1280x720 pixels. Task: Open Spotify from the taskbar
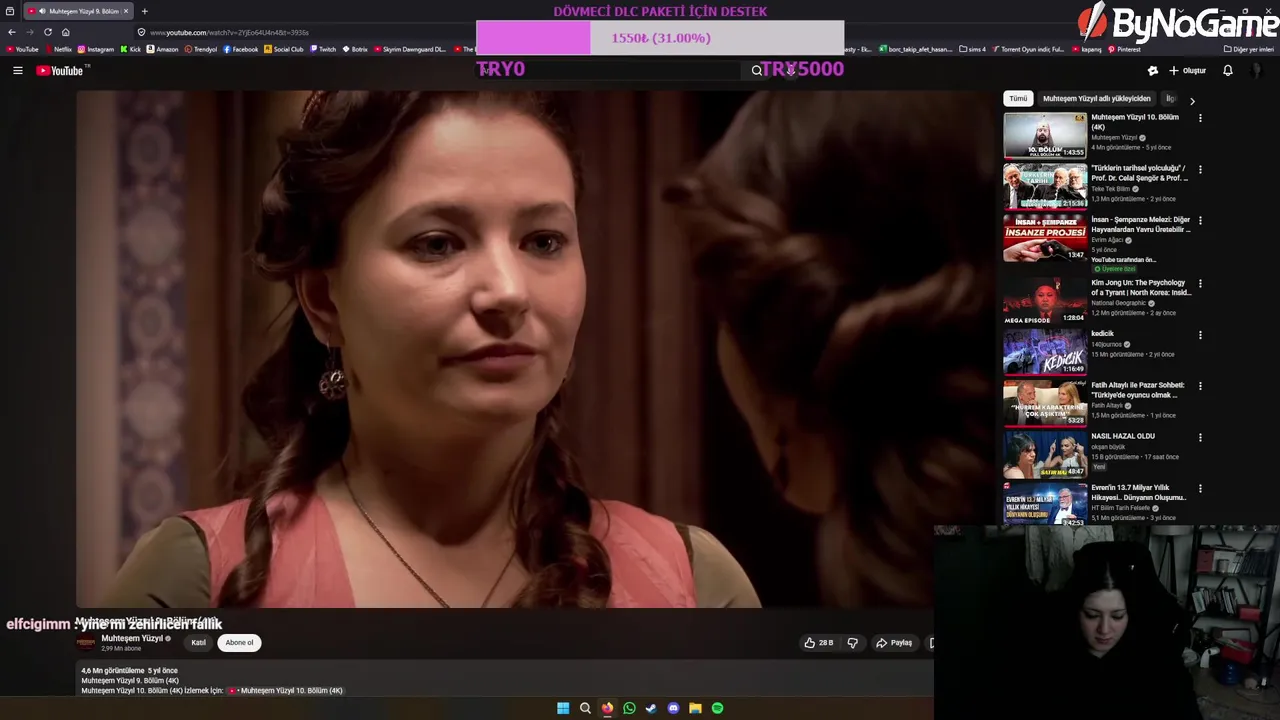click(x=717, y=708)
